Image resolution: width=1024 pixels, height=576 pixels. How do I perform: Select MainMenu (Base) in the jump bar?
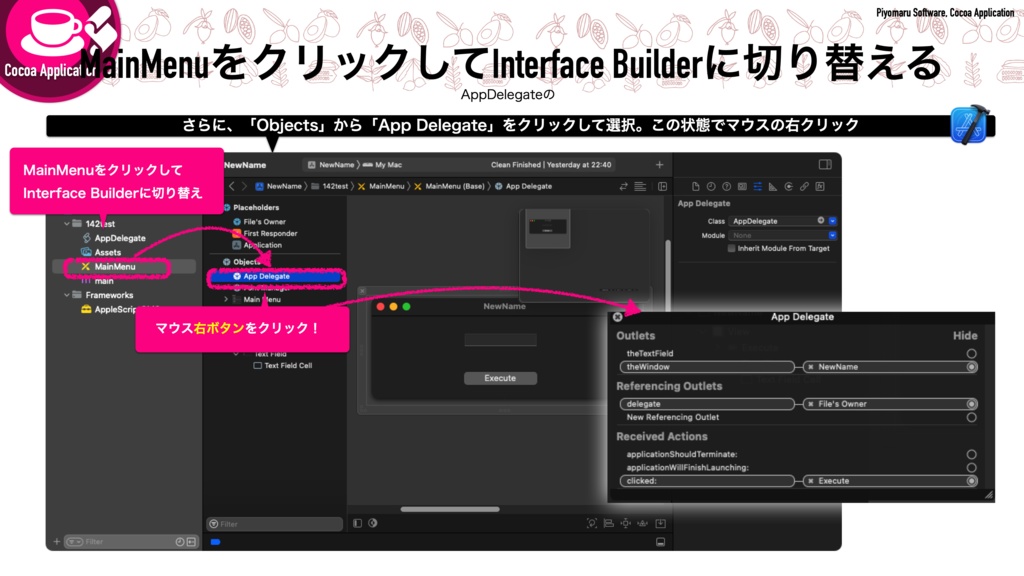457,186
